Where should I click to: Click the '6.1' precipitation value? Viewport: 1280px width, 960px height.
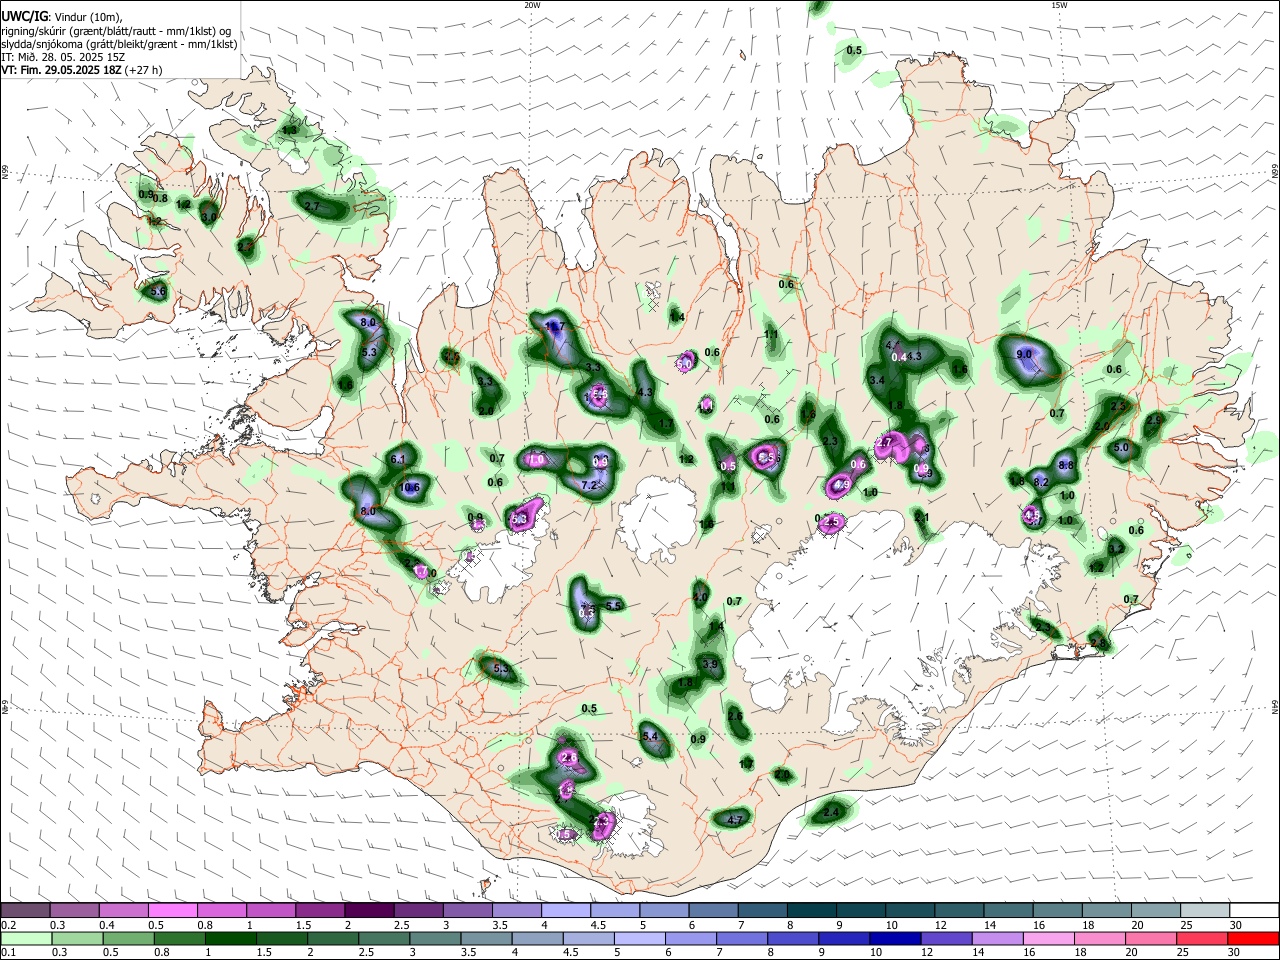[398, 459]
